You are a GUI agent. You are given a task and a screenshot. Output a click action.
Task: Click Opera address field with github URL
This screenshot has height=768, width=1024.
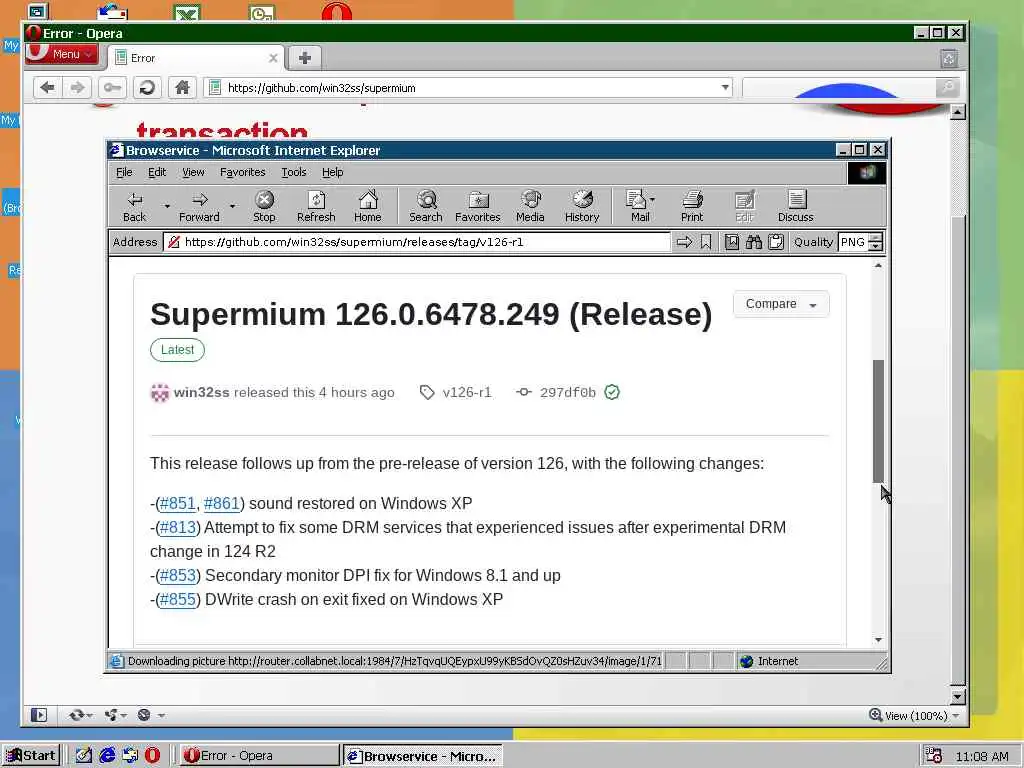[468, 88]
